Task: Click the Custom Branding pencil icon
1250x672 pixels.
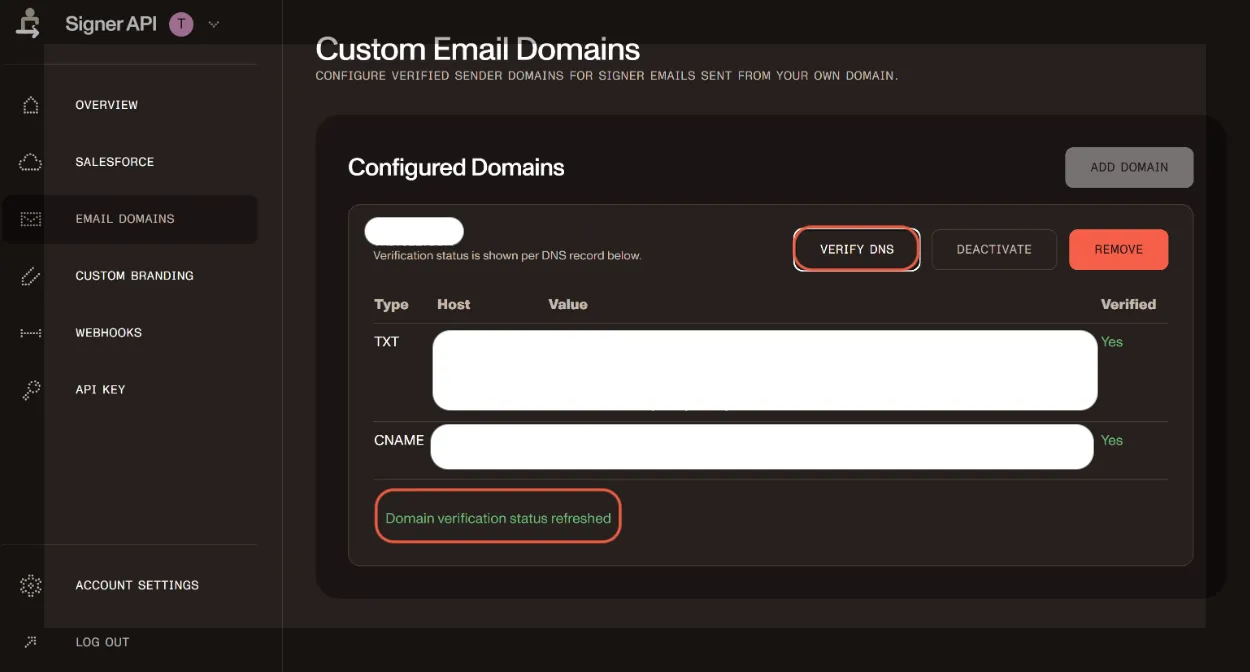Action: pos(31,276)
